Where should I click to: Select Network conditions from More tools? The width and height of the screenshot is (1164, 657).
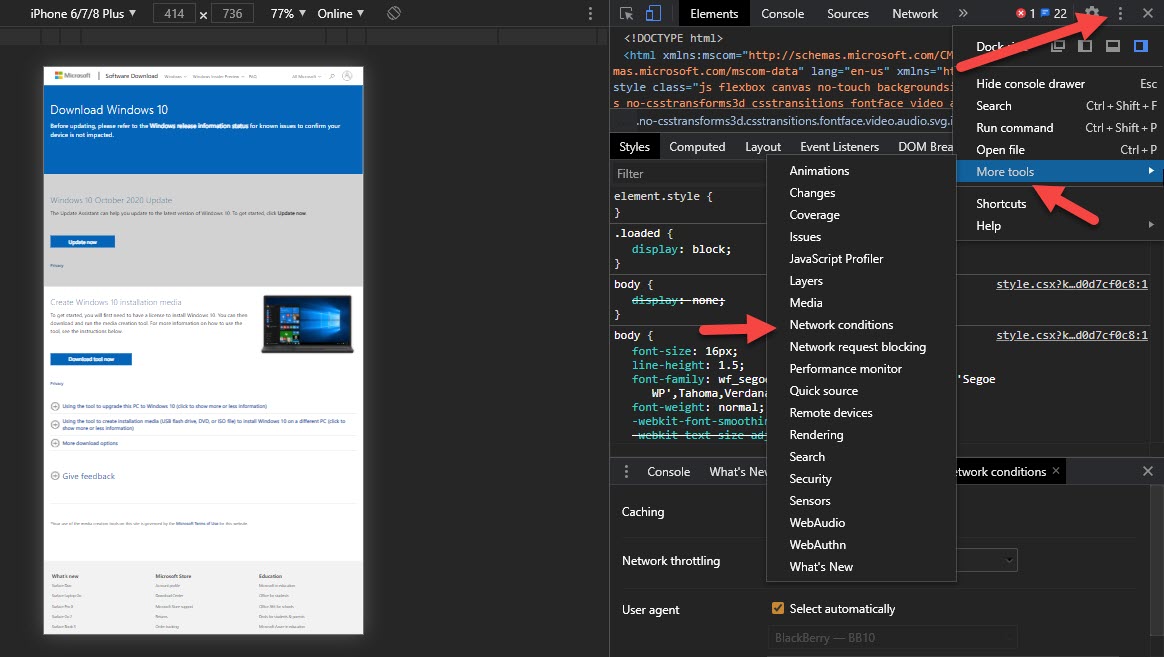841,325
